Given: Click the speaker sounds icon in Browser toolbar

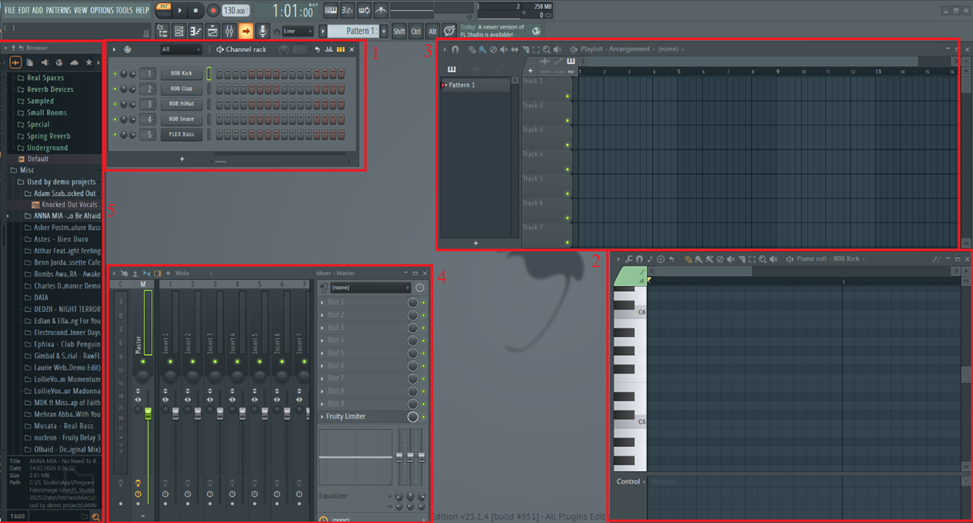Looking at the screenshot, I should coord(45,63).
